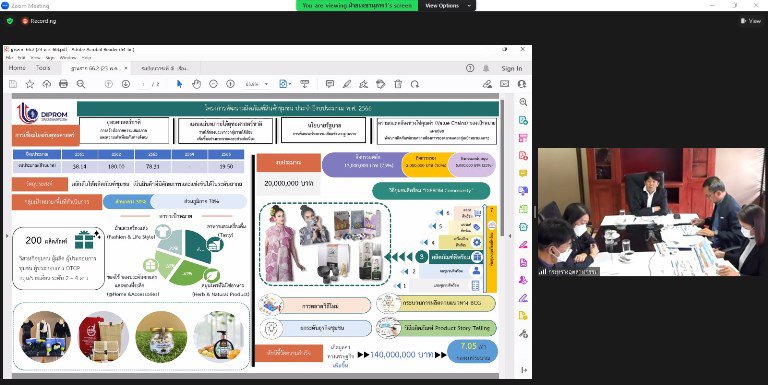Click the Recording indicator in Zoom
The height and width of the screenshot is (385, 768).
tap(39, 21)
